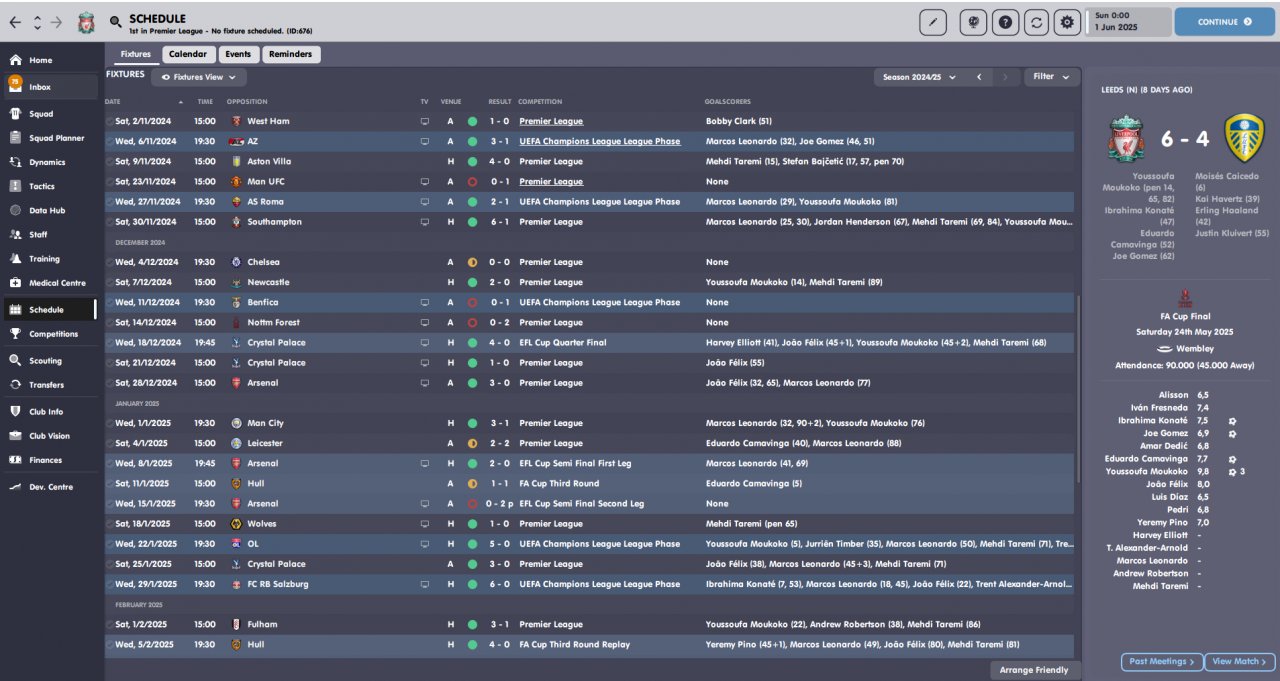Click the Continue button
1280x681 pixels.
tap(1224, 22)
